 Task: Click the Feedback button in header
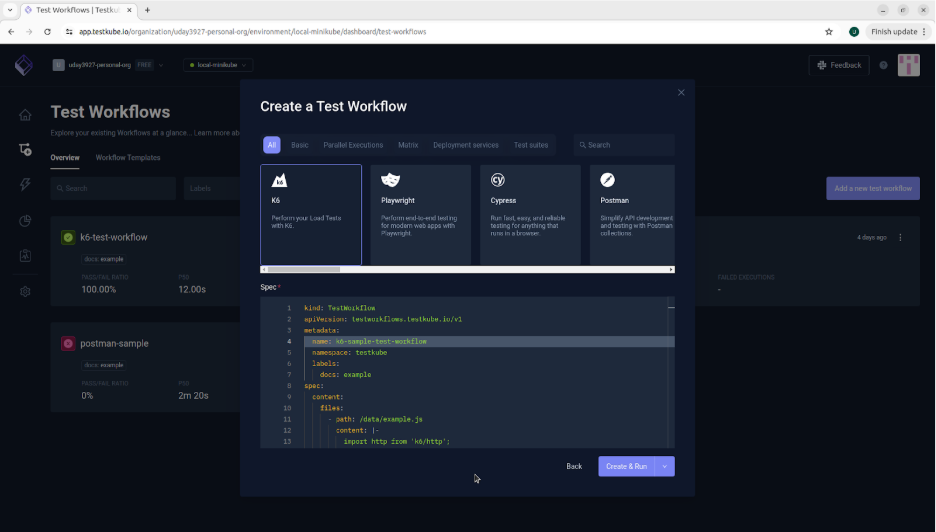pos(839,65)
